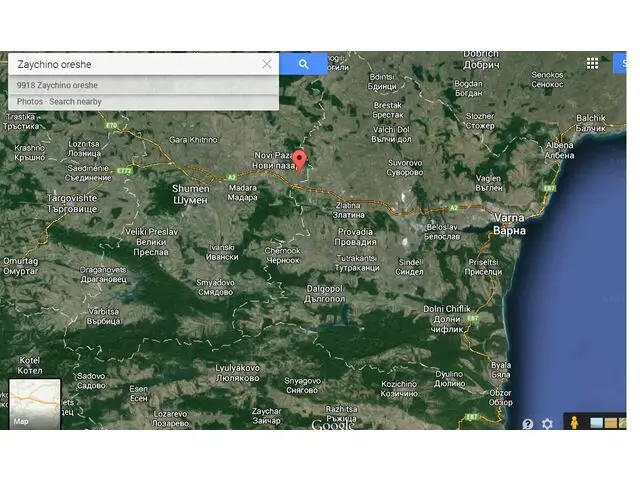Open second photo thumbnail in imagery strip
Image resolution: width=640 pixels, height=480 pixels.
[x=612, y=423]
